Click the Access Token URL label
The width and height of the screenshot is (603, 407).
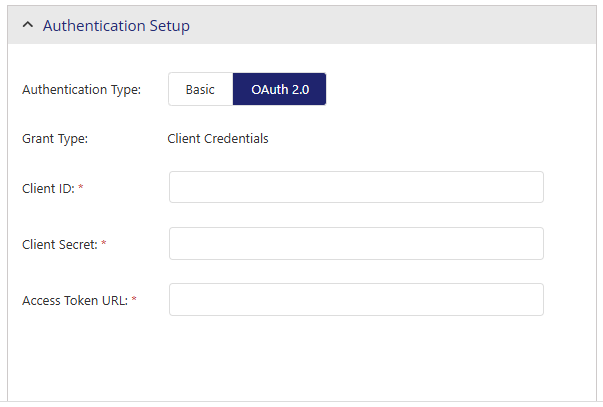[x=75, y=300]
